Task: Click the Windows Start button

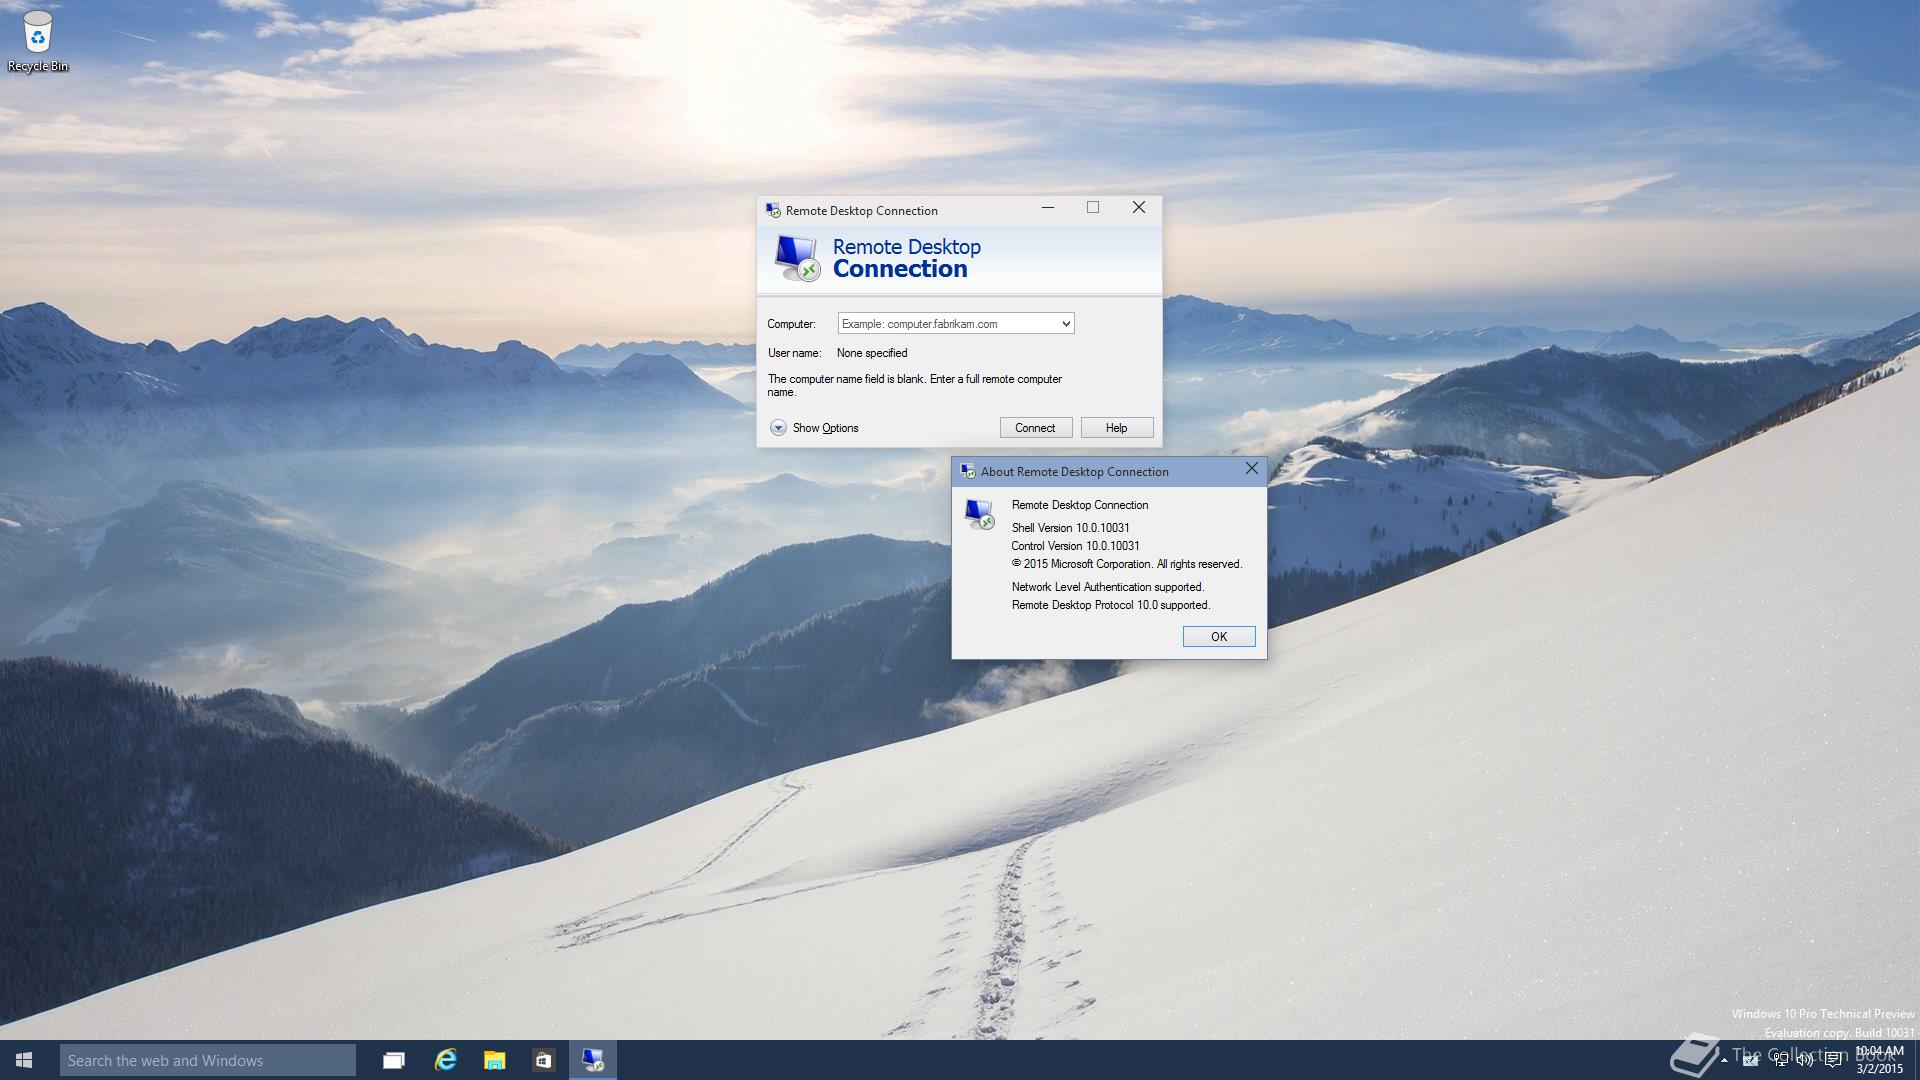Action: pyautogui.click(x=24, y=1060)
